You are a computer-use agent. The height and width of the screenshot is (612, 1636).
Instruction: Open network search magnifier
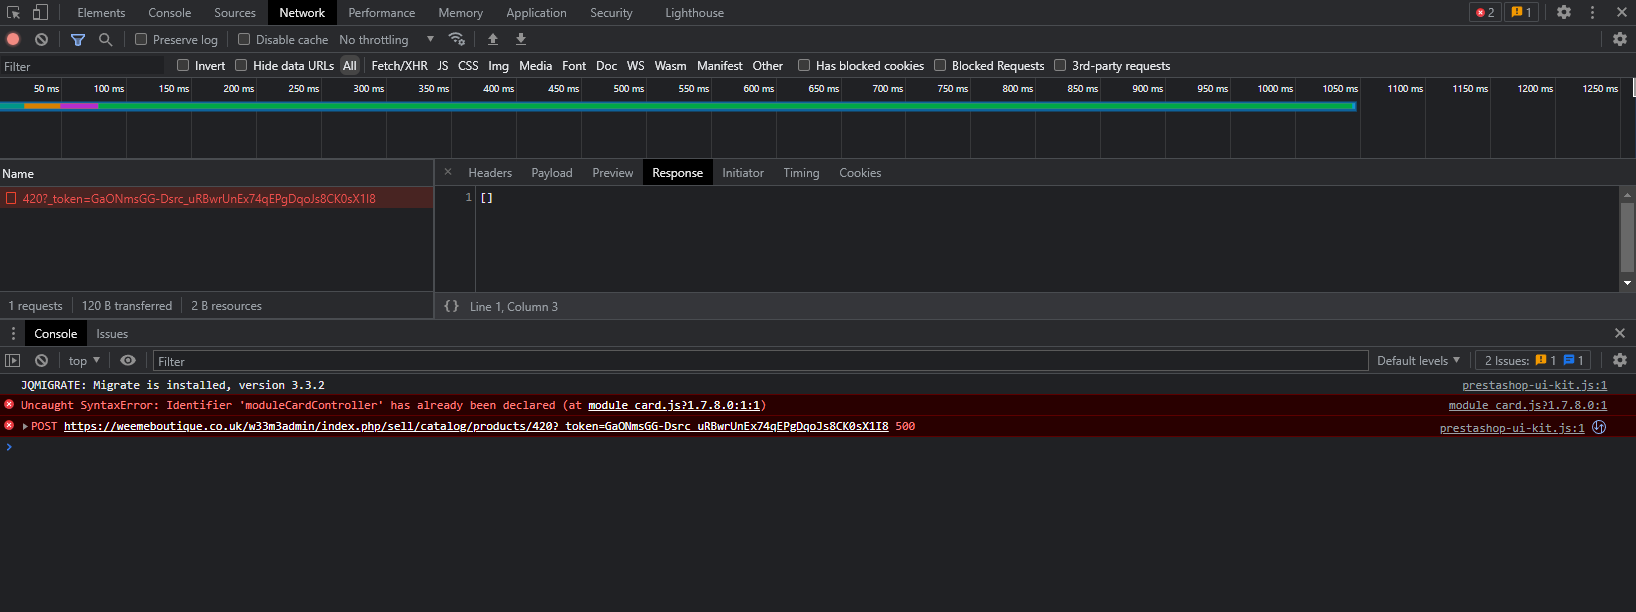click(x=105, y=39)
